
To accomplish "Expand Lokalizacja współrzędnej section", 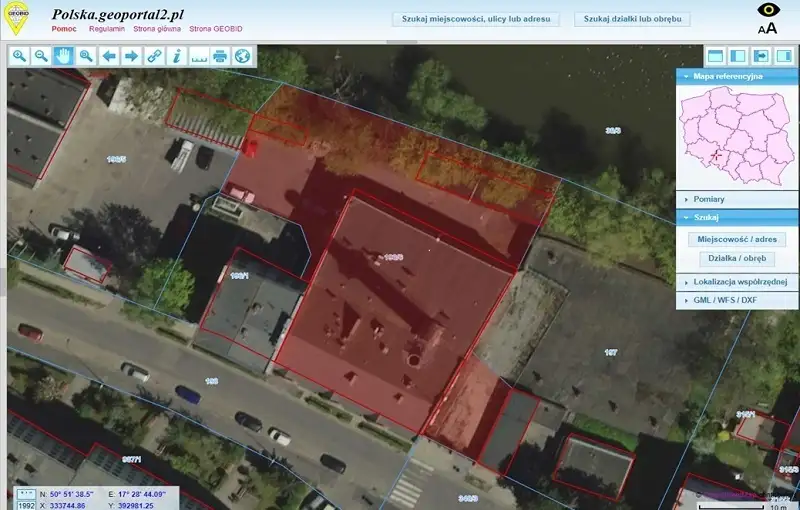I will click(736, 283).
